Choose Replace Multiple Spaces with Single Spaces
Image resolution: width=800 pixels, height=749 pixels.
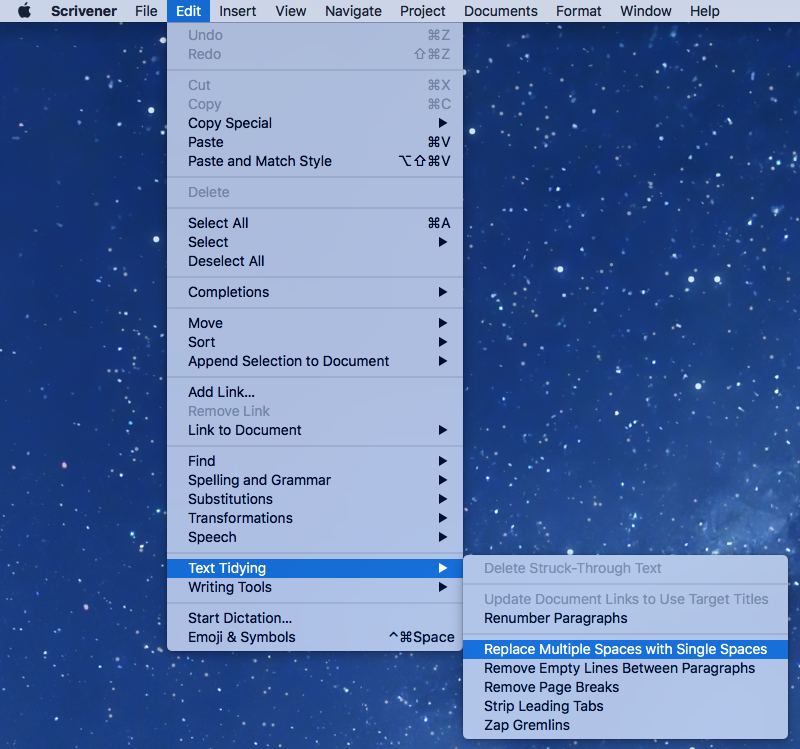tap(625, 649)
